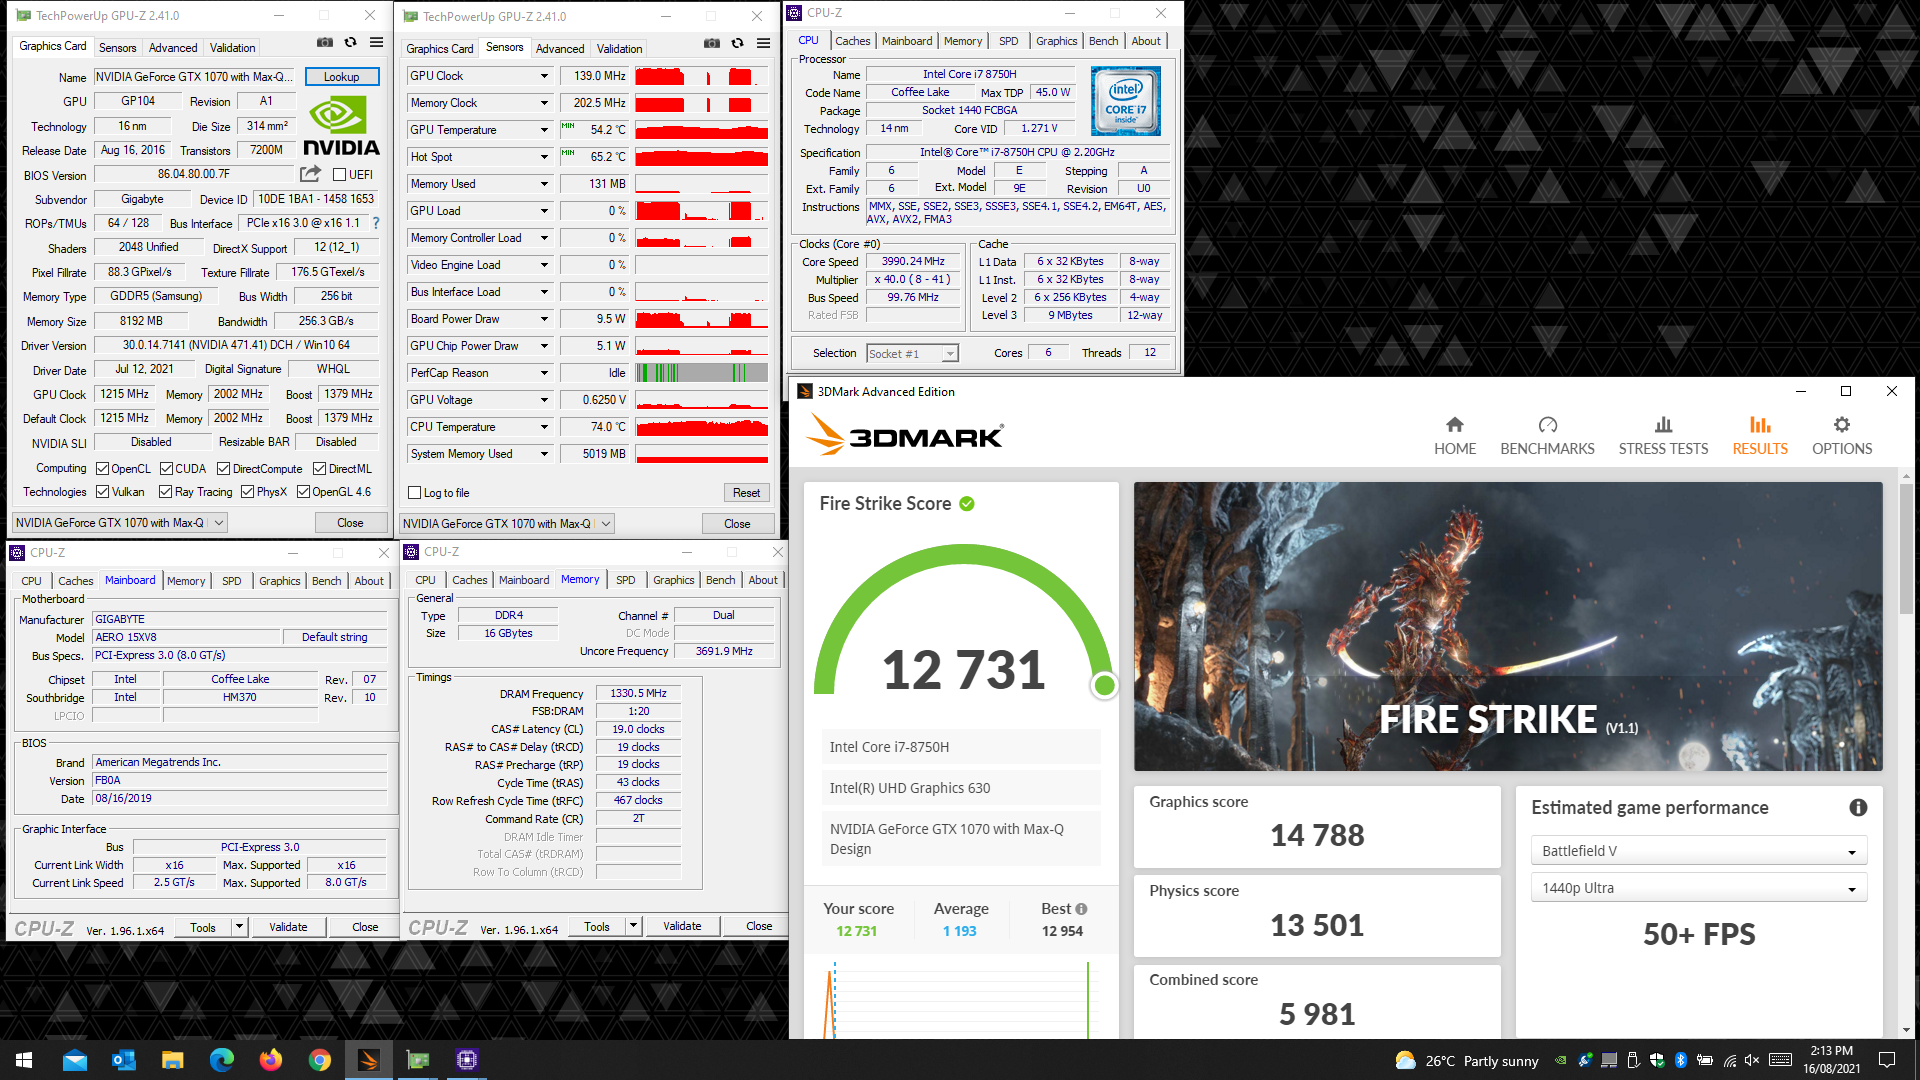
Task: Toggle the PhysX checkbox
Action: coord(247,492)
